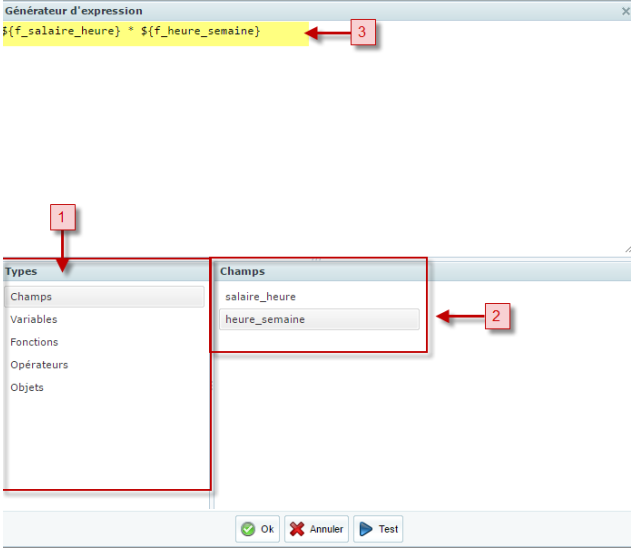The image size is (631, 548).
Task: Click the highlighted expression text line
Action: tap(130, 33)
